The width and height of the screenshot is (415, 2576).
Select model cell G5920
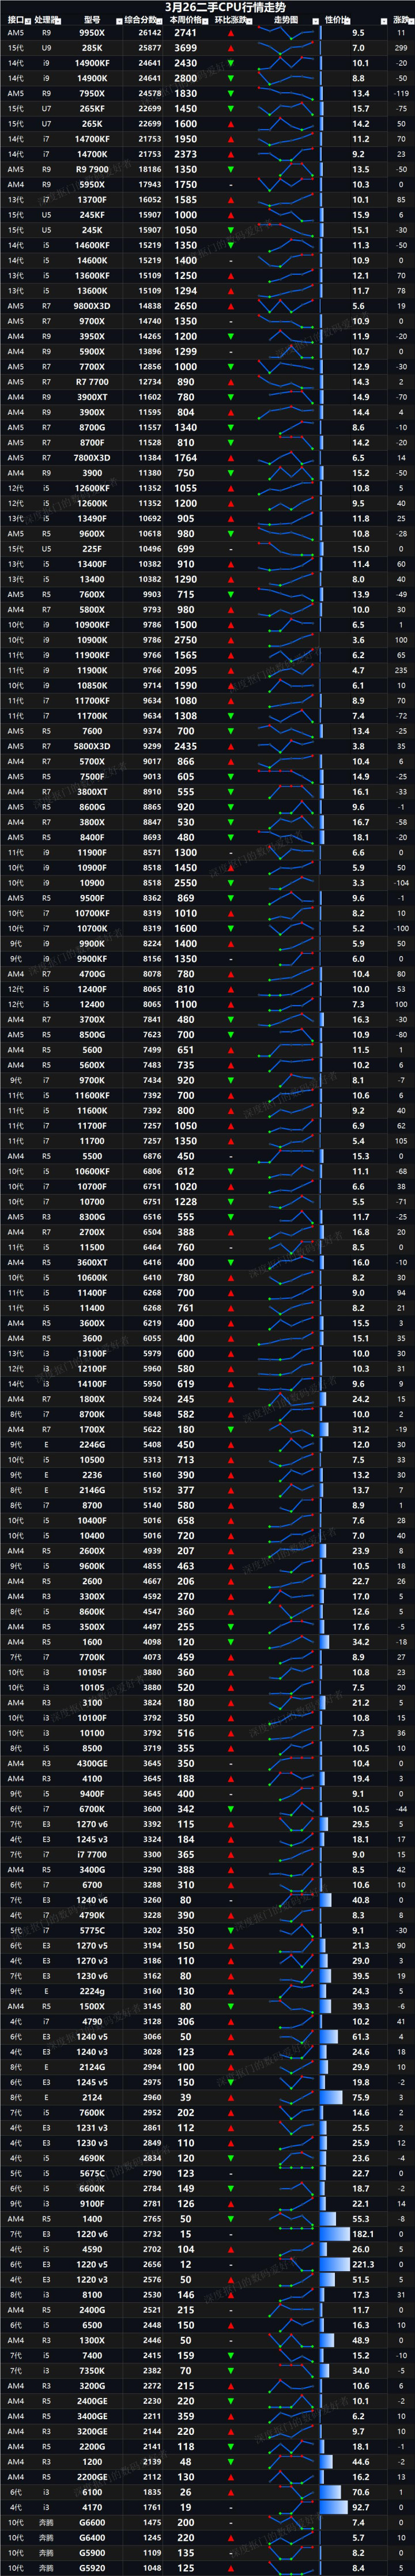pyautogui.click(x=92, y=2567)
